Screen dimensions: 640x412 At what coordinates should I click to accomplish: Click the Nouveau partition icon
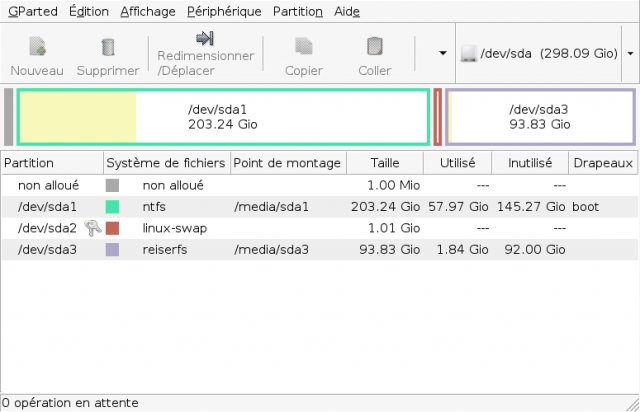click(x=37, y=46)
